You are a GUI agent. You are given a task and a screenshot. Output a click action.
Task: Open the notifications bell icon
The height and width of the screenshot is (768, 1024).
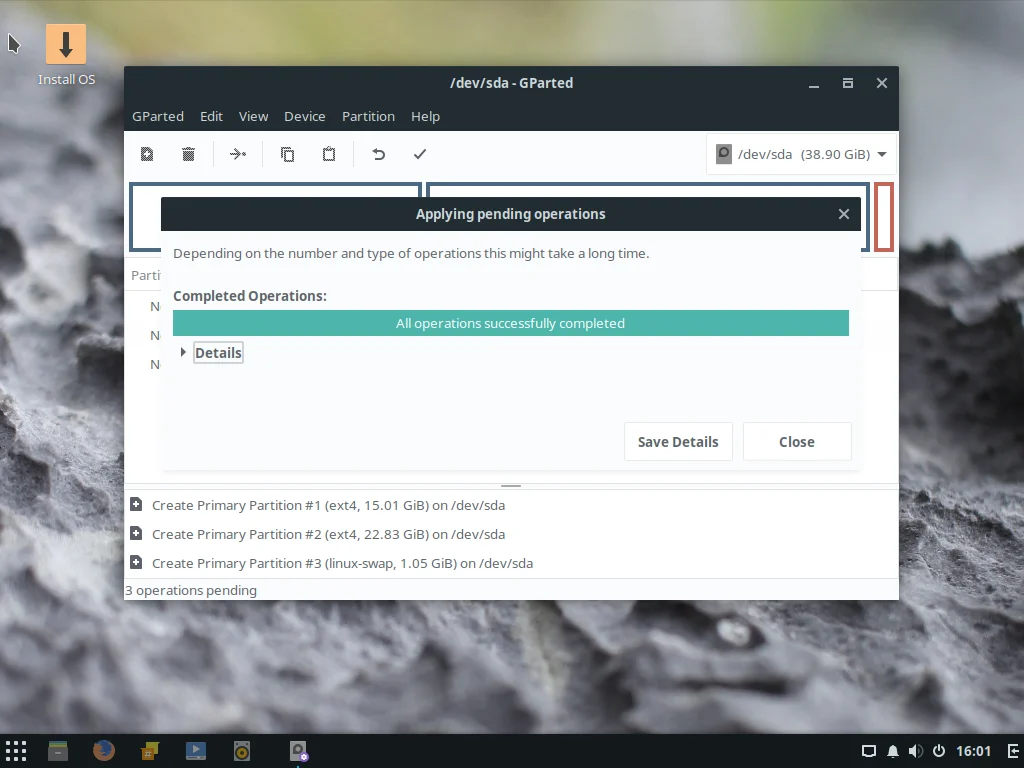click(893, 751)
